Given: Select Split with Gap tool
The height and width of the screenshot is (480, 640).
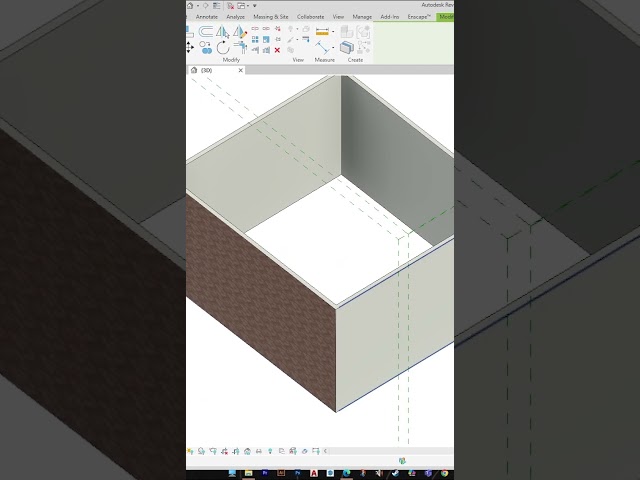Looking at the screenshot, I should click(266, 29).
